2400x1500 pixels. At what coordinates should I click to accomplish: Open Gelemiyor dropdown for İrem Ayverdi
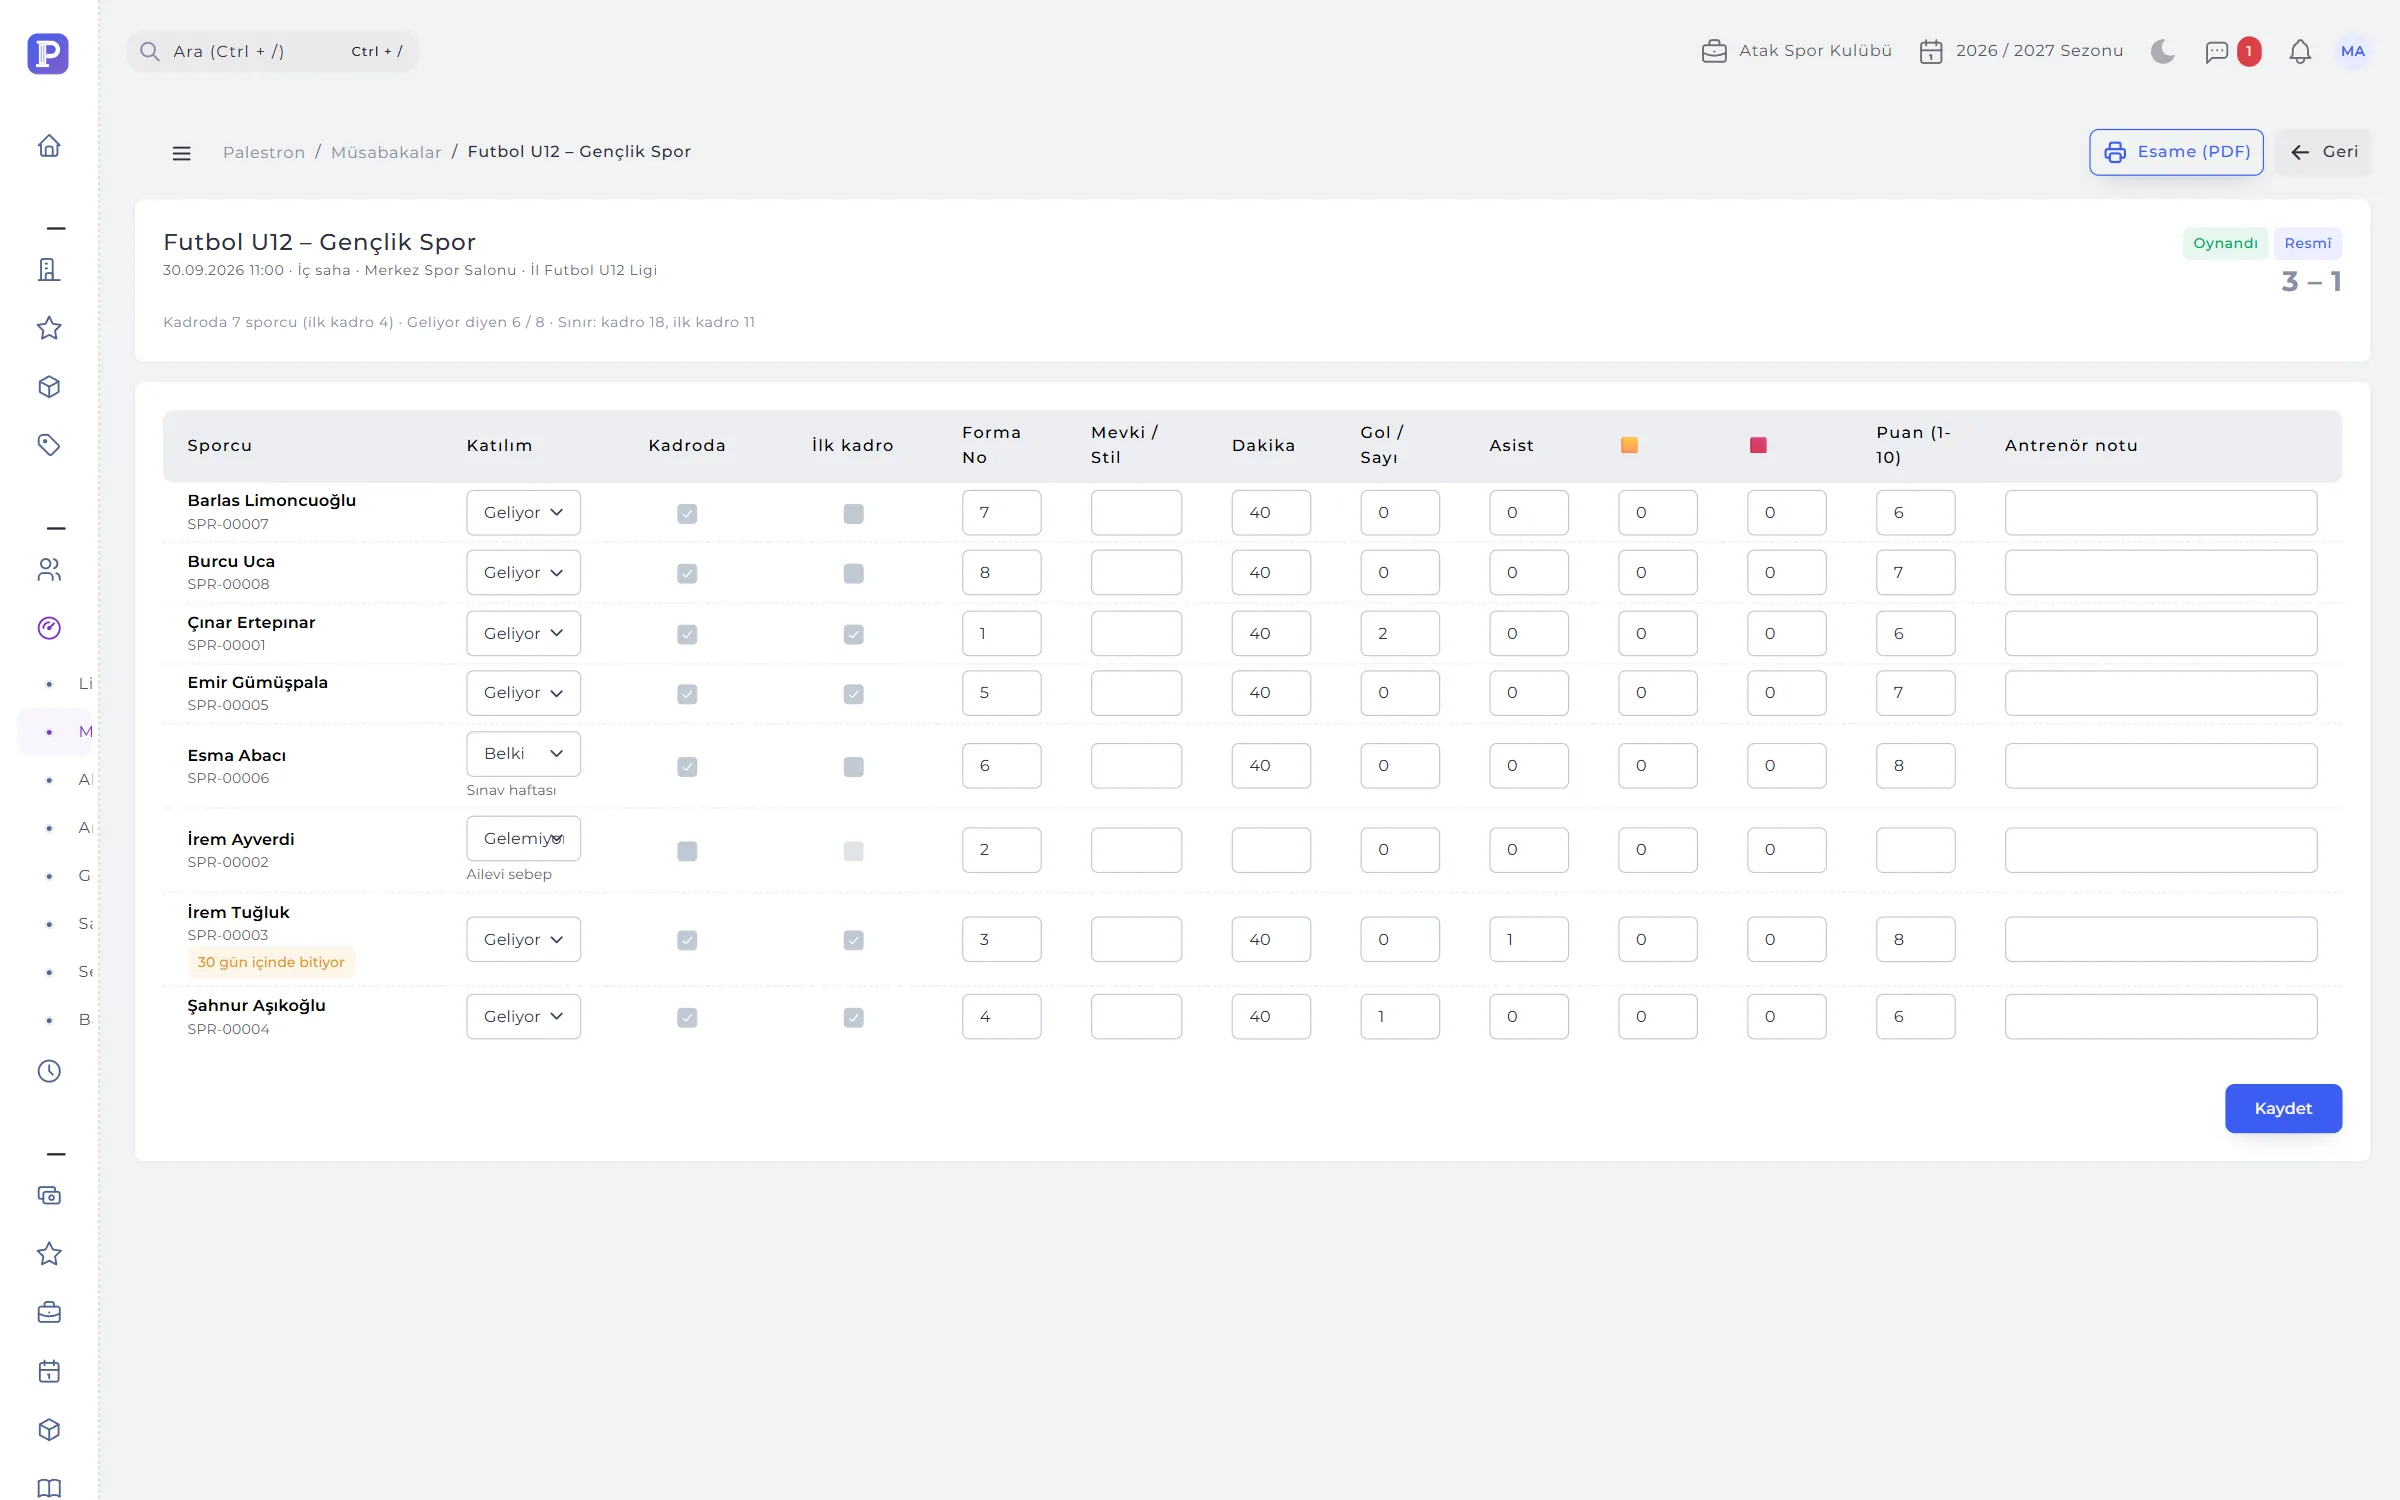[523, 839]
